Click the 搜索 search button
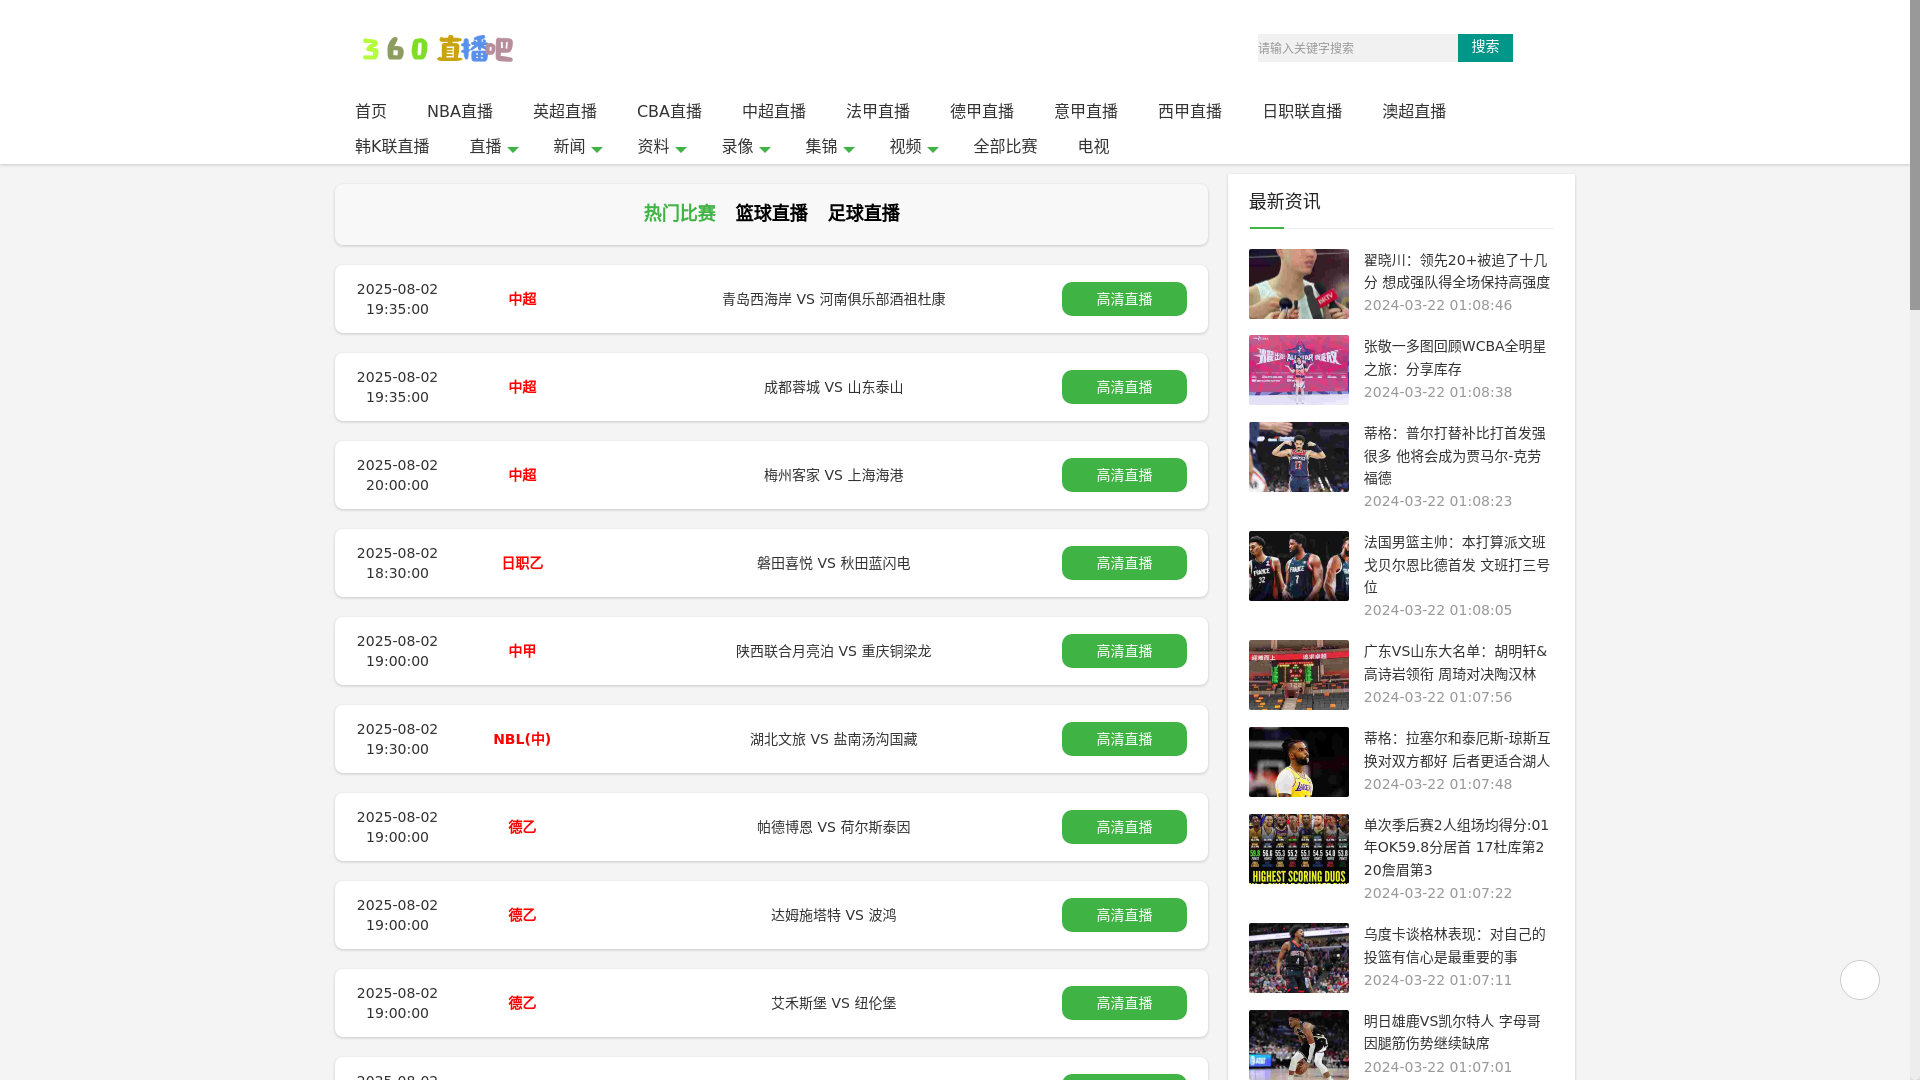 point(1485,48)
